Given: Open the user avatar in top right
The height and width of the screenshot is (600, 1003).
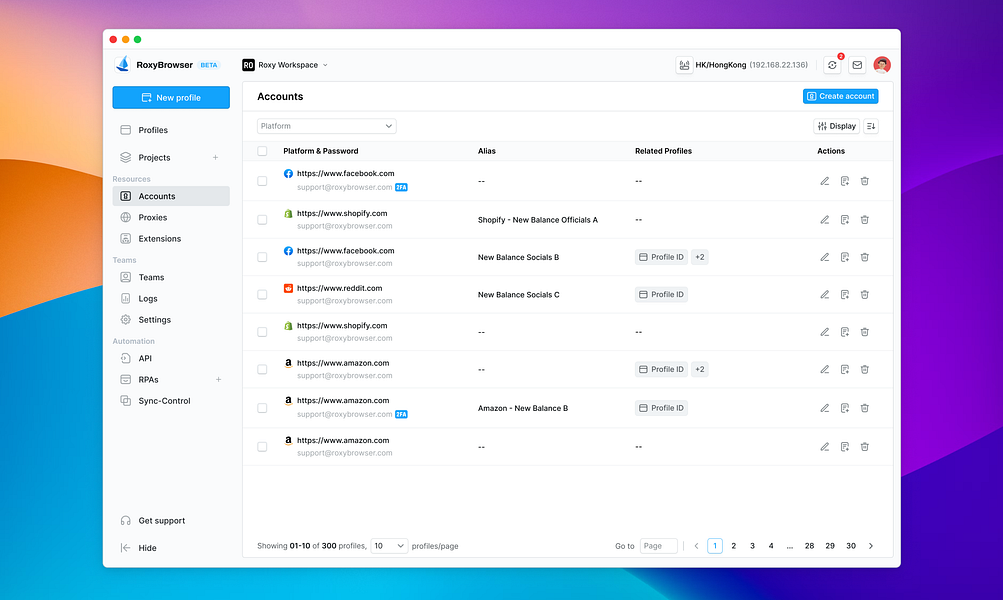Looking at the screenshot, I should pyautogui.click(x=882, y=65).
